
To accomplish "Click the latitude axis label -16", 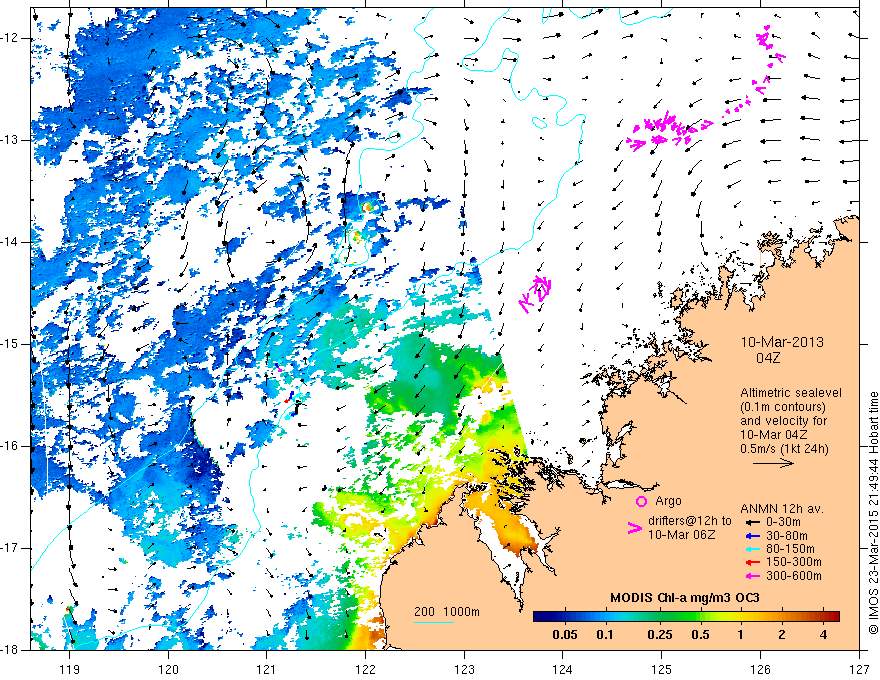I will point(10,446).
